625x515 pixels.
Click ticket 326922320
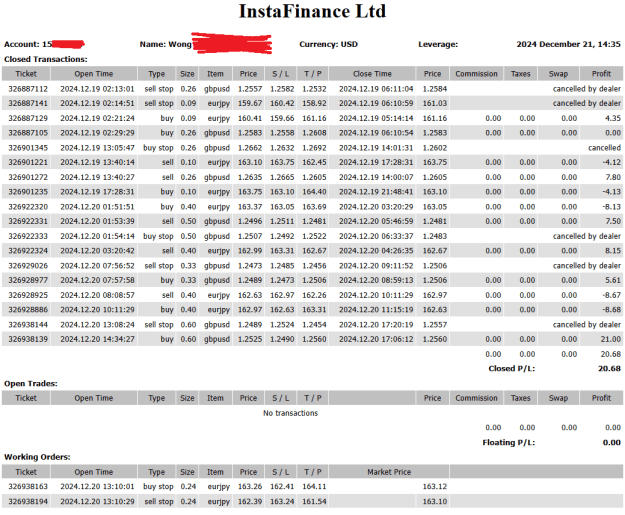coord(28,207)
